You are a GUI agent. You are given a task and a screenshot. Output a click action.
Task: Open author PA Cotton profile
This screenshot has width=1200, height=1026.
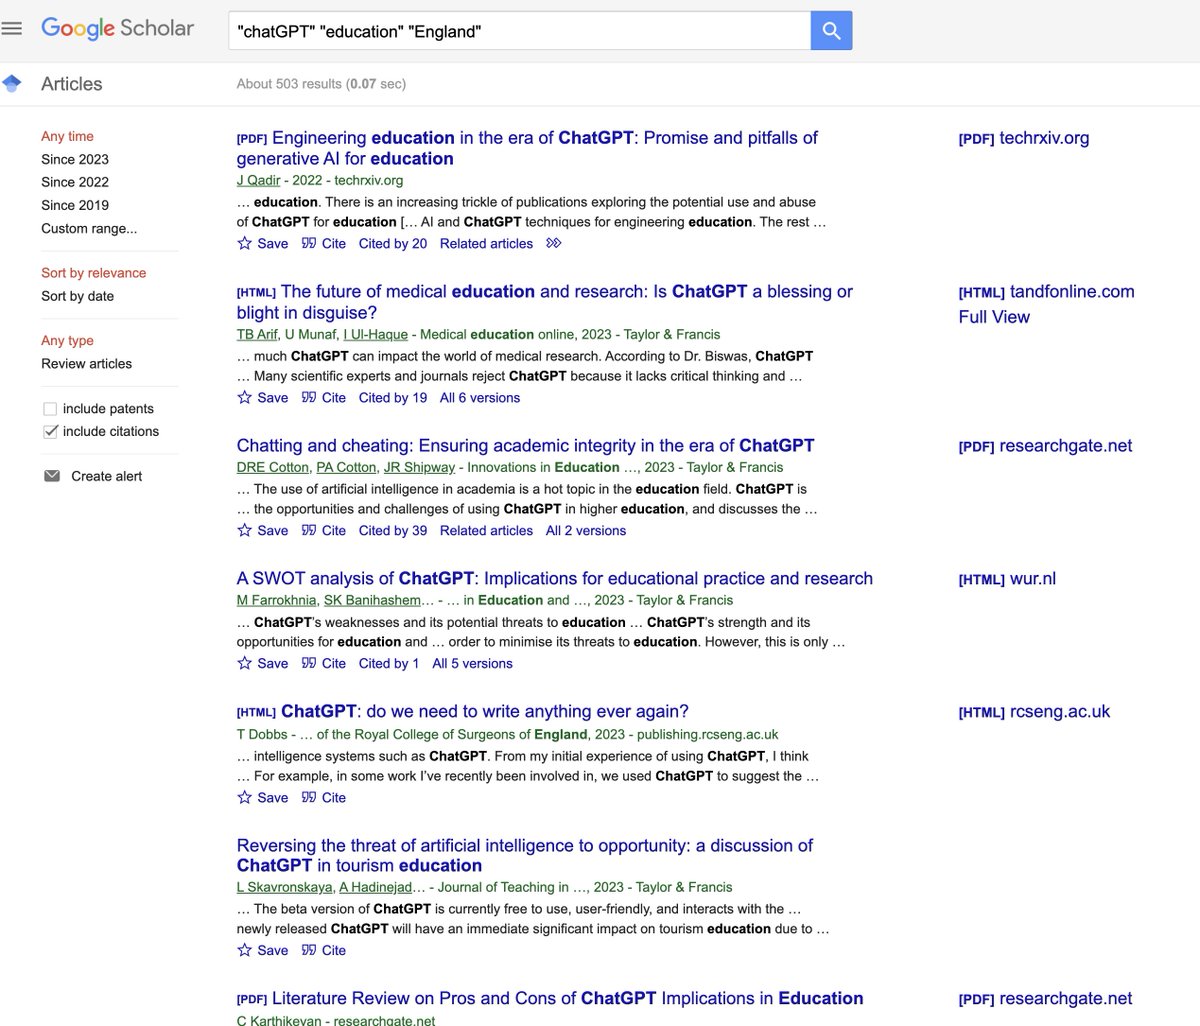346,467
